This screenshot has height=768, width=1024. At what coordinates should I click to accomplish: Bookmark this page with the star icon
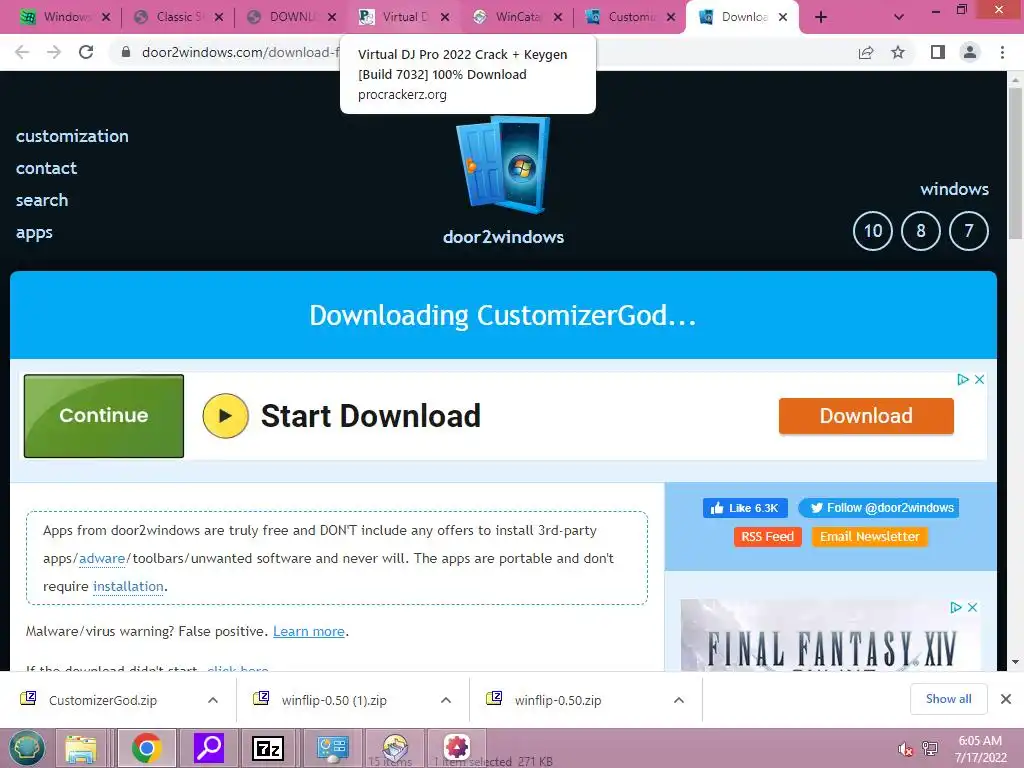click(898, 52)
